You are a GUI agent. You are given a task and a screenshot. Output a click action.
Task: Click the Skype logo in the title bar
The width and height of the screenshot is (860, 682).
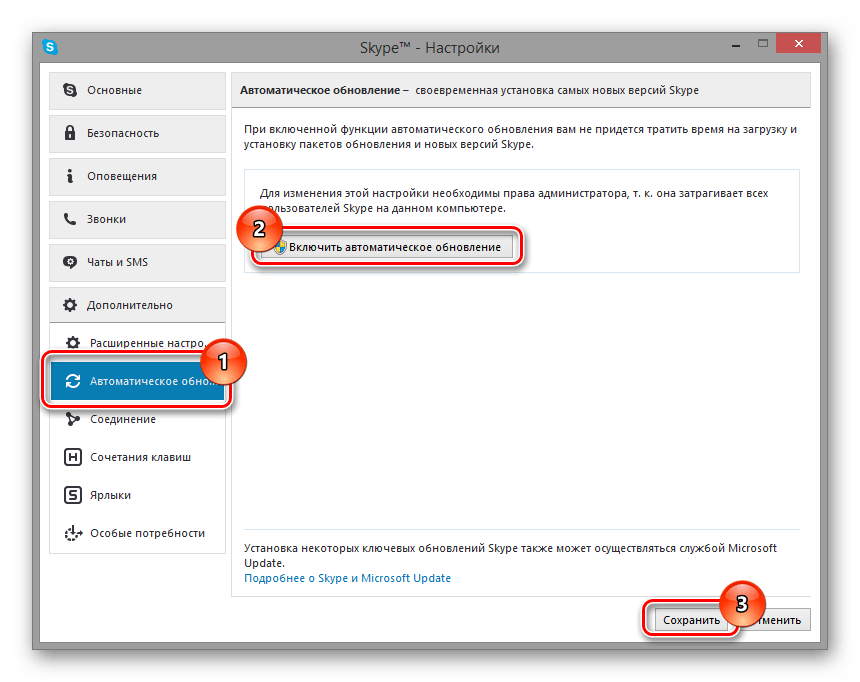[50, 47]
